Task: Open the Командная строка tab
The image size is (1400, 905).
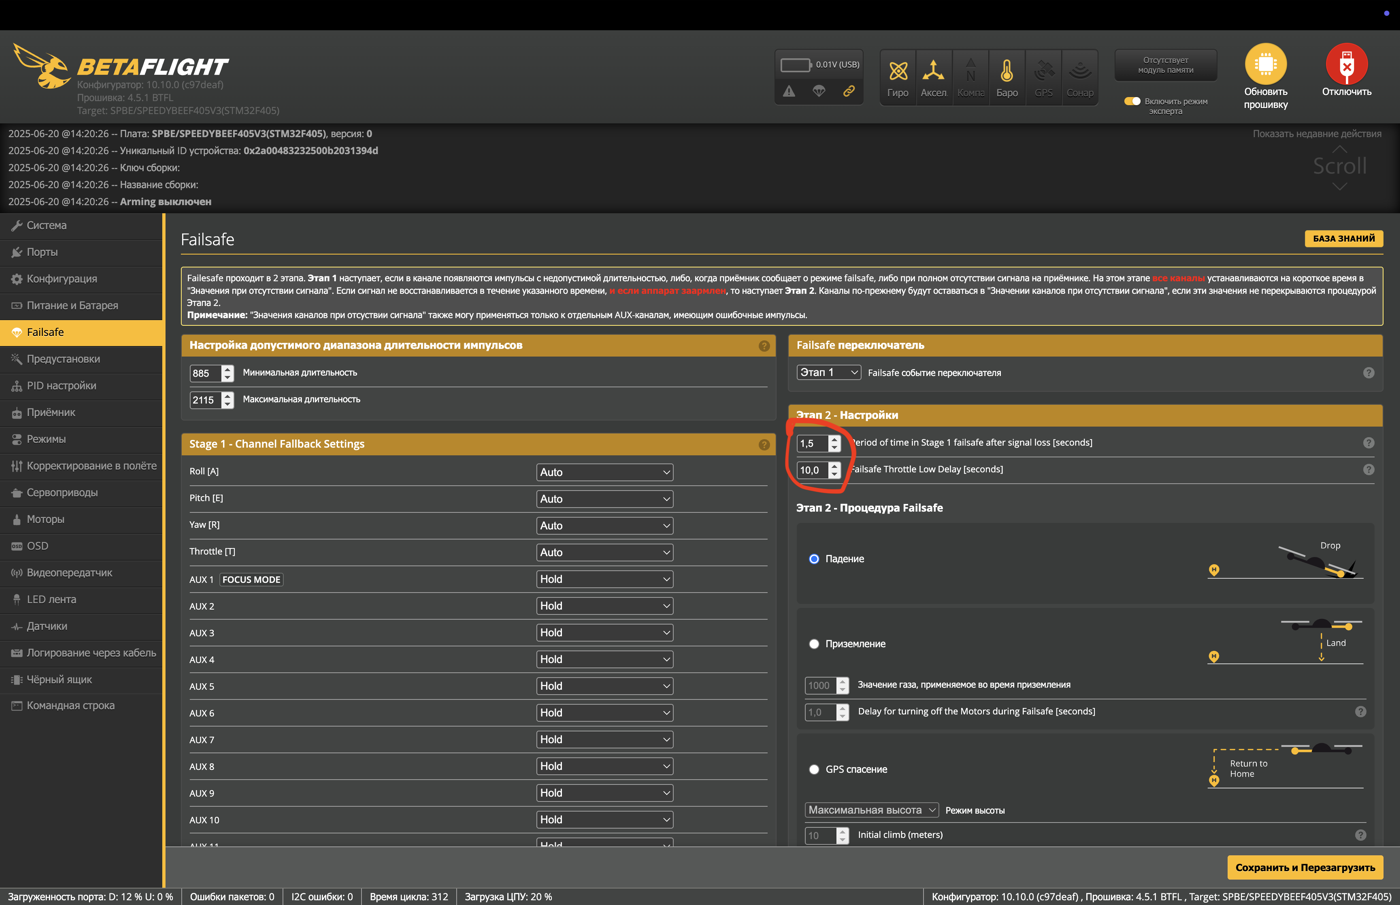Action: (81, 706)
